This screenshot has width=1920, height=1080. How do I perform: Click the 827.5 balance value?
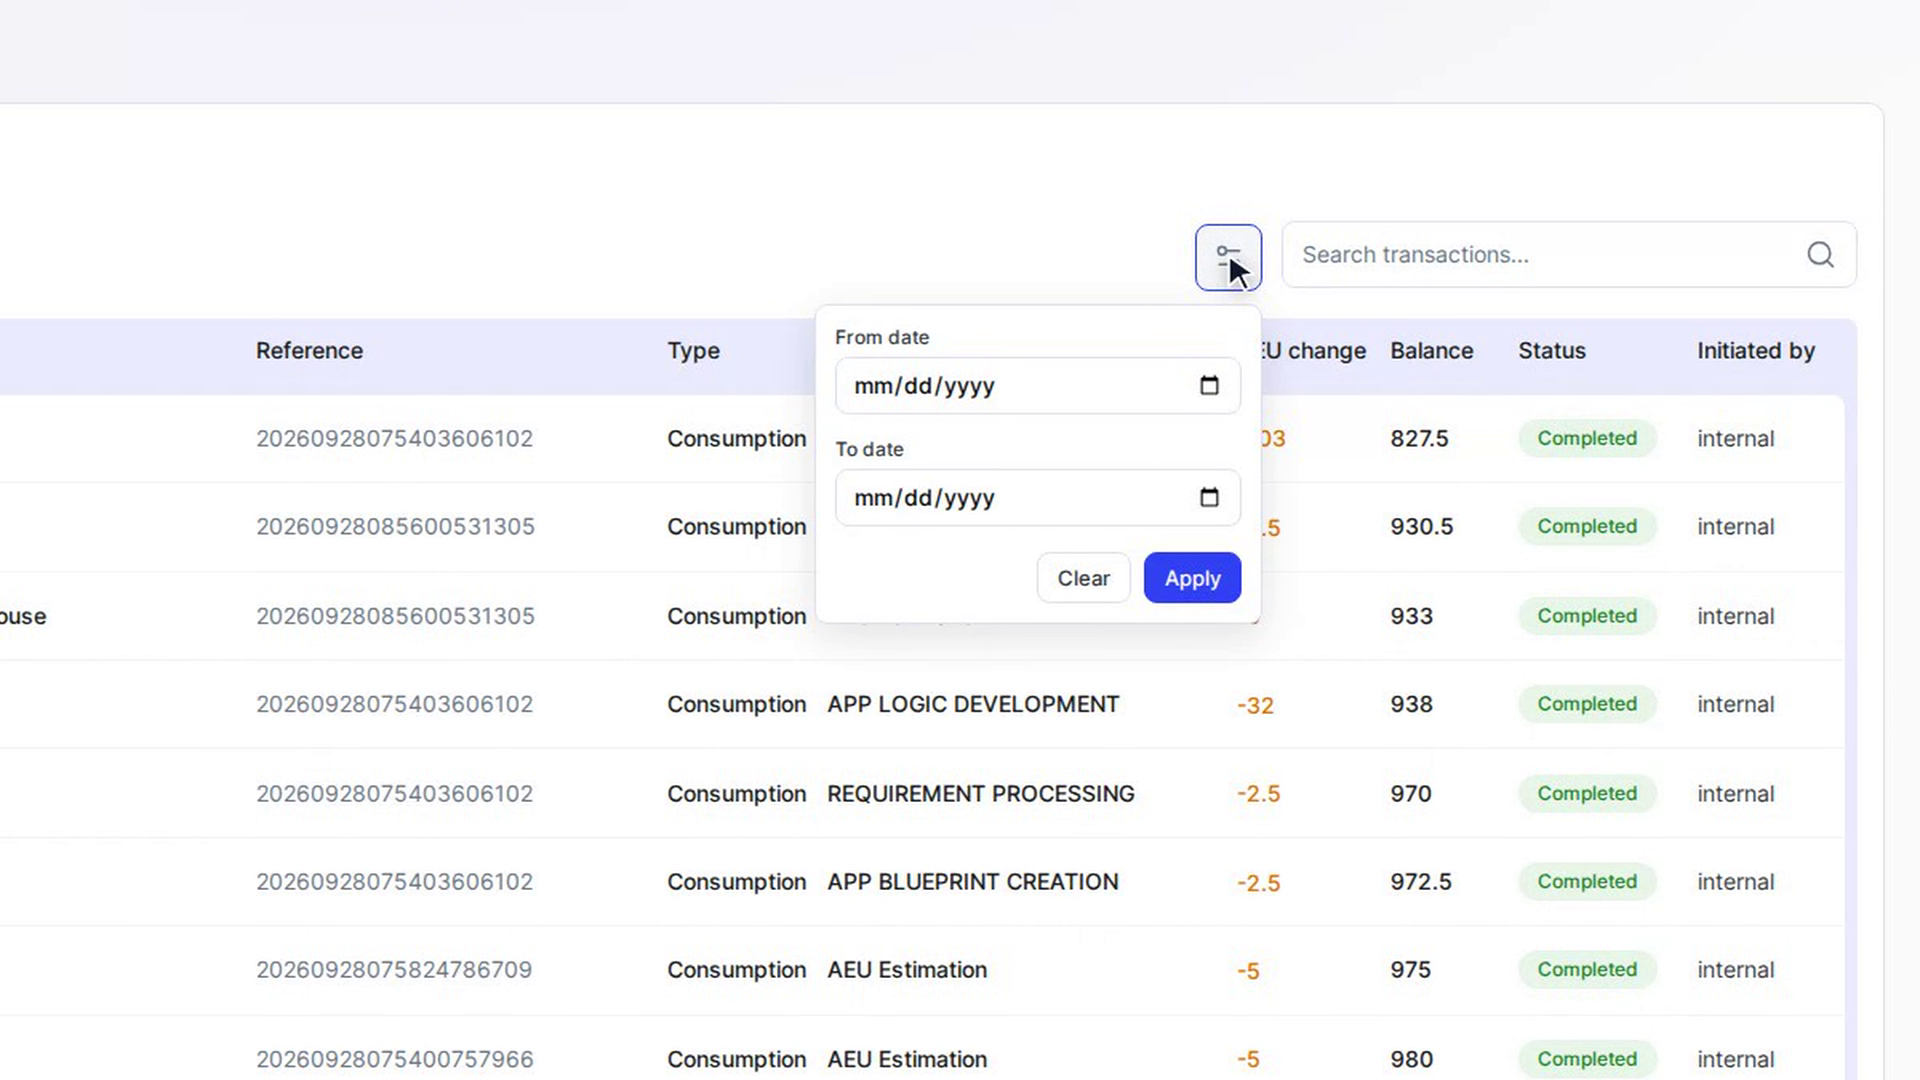point(1419,439)
